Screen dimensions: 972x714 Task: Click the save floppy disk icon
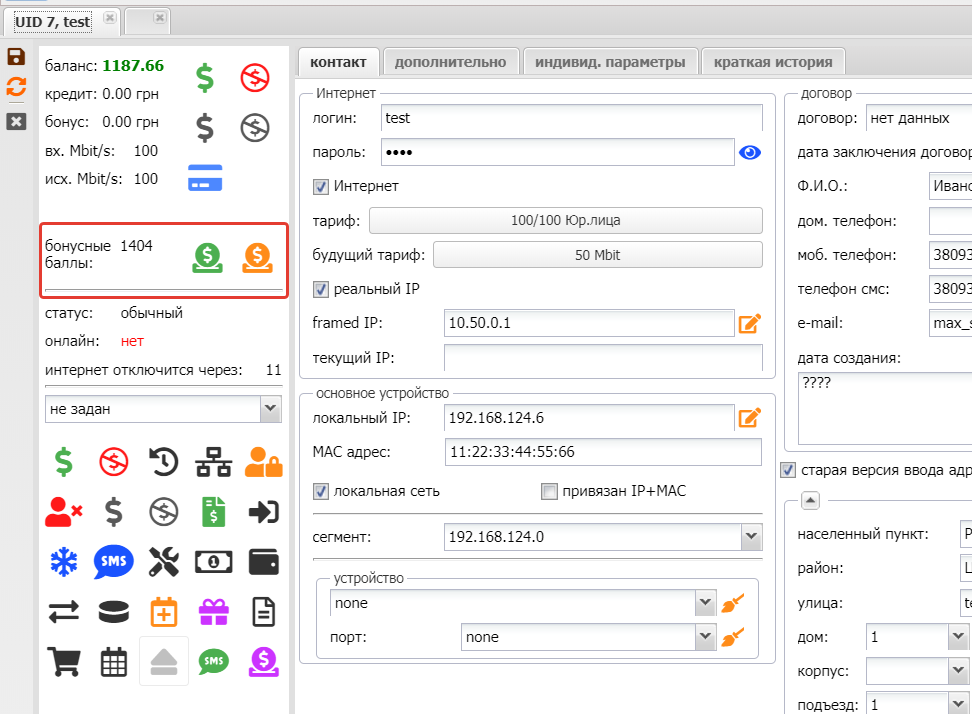[16, 57]
